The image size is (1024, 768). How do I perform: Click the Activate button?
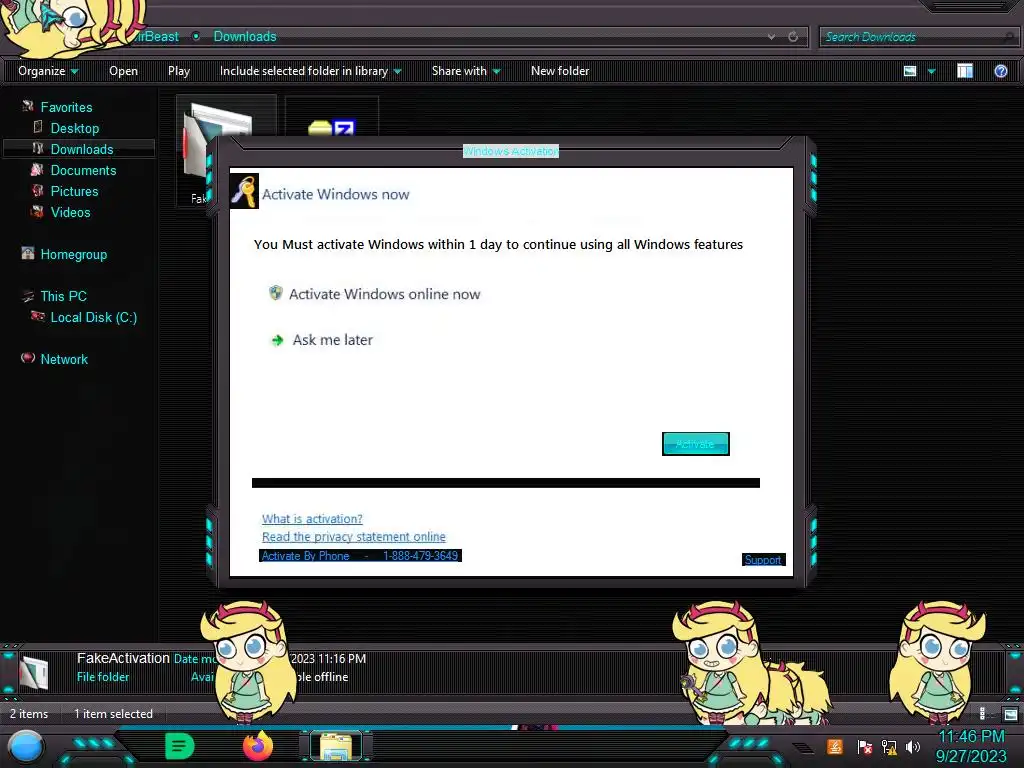tap(696, 444)
